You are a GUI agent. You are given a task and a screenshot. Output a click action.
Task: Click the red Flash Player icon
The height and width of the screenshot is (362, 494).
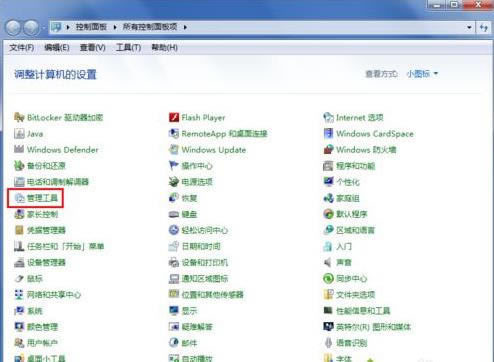(x=174, y=117)
